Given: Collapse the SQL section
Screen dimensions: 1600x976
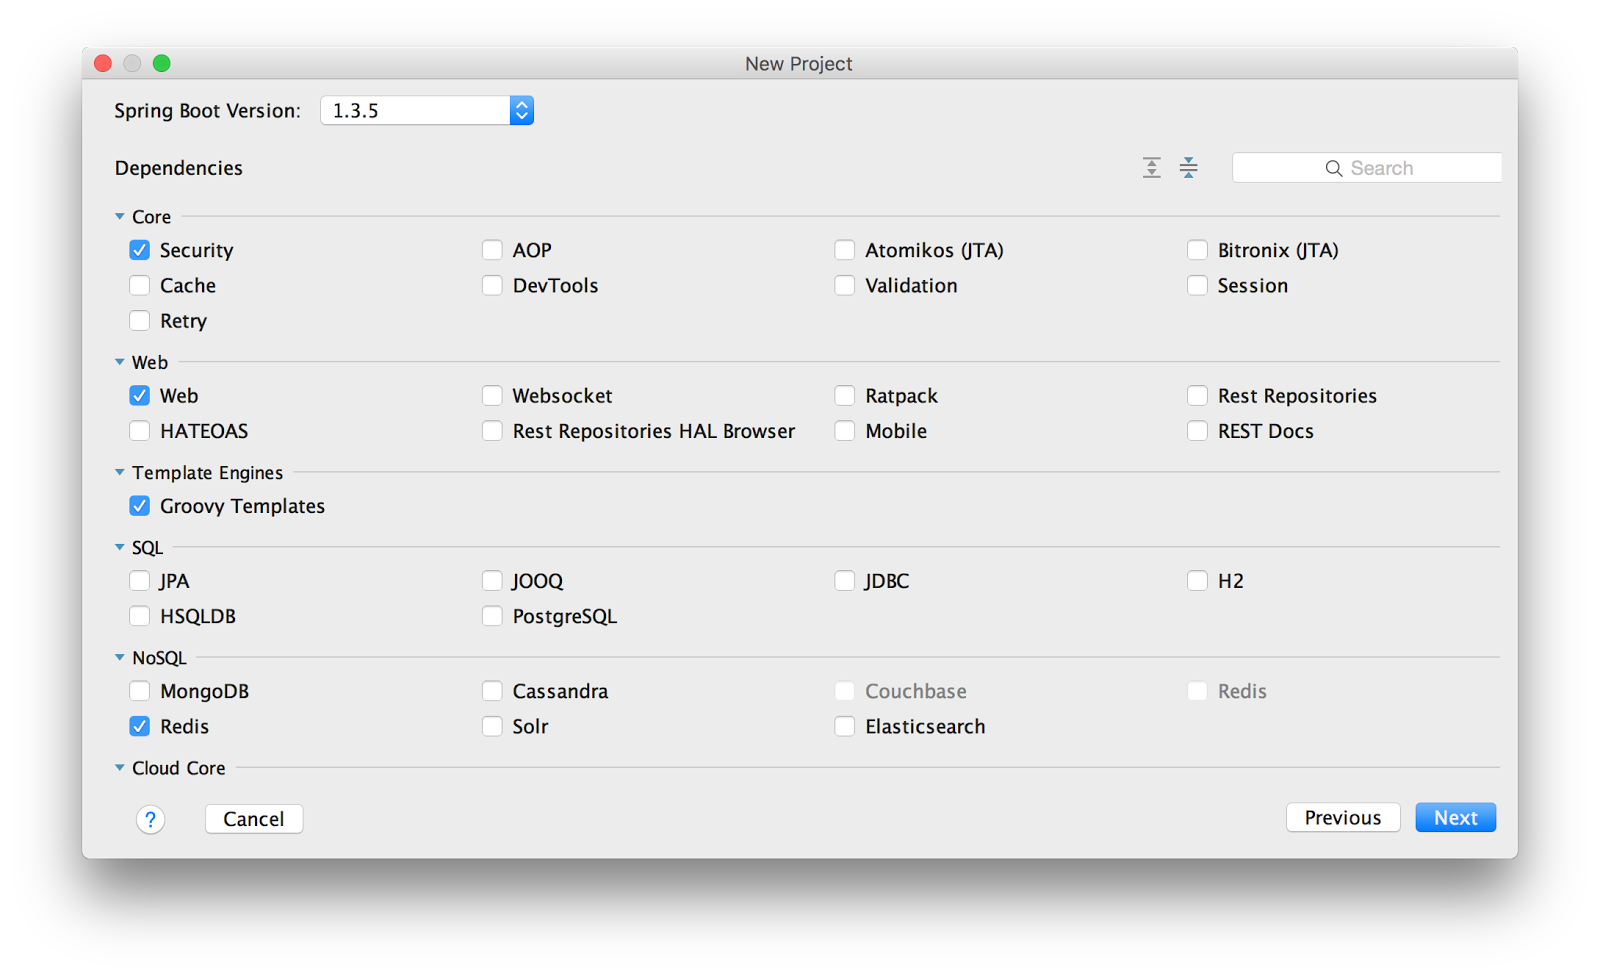Looking at the screenshot, I should pos(120,547).
